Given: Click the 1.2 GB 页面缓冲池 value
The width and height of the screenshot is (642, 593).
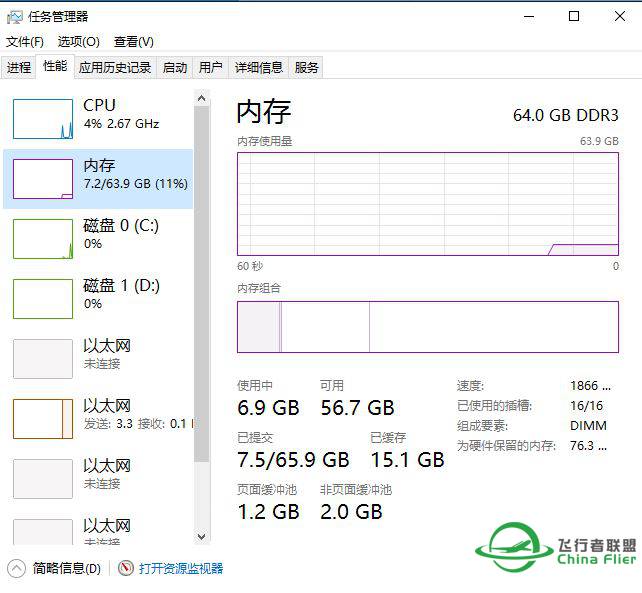Looking at the screenshot, I should (268, 512).
